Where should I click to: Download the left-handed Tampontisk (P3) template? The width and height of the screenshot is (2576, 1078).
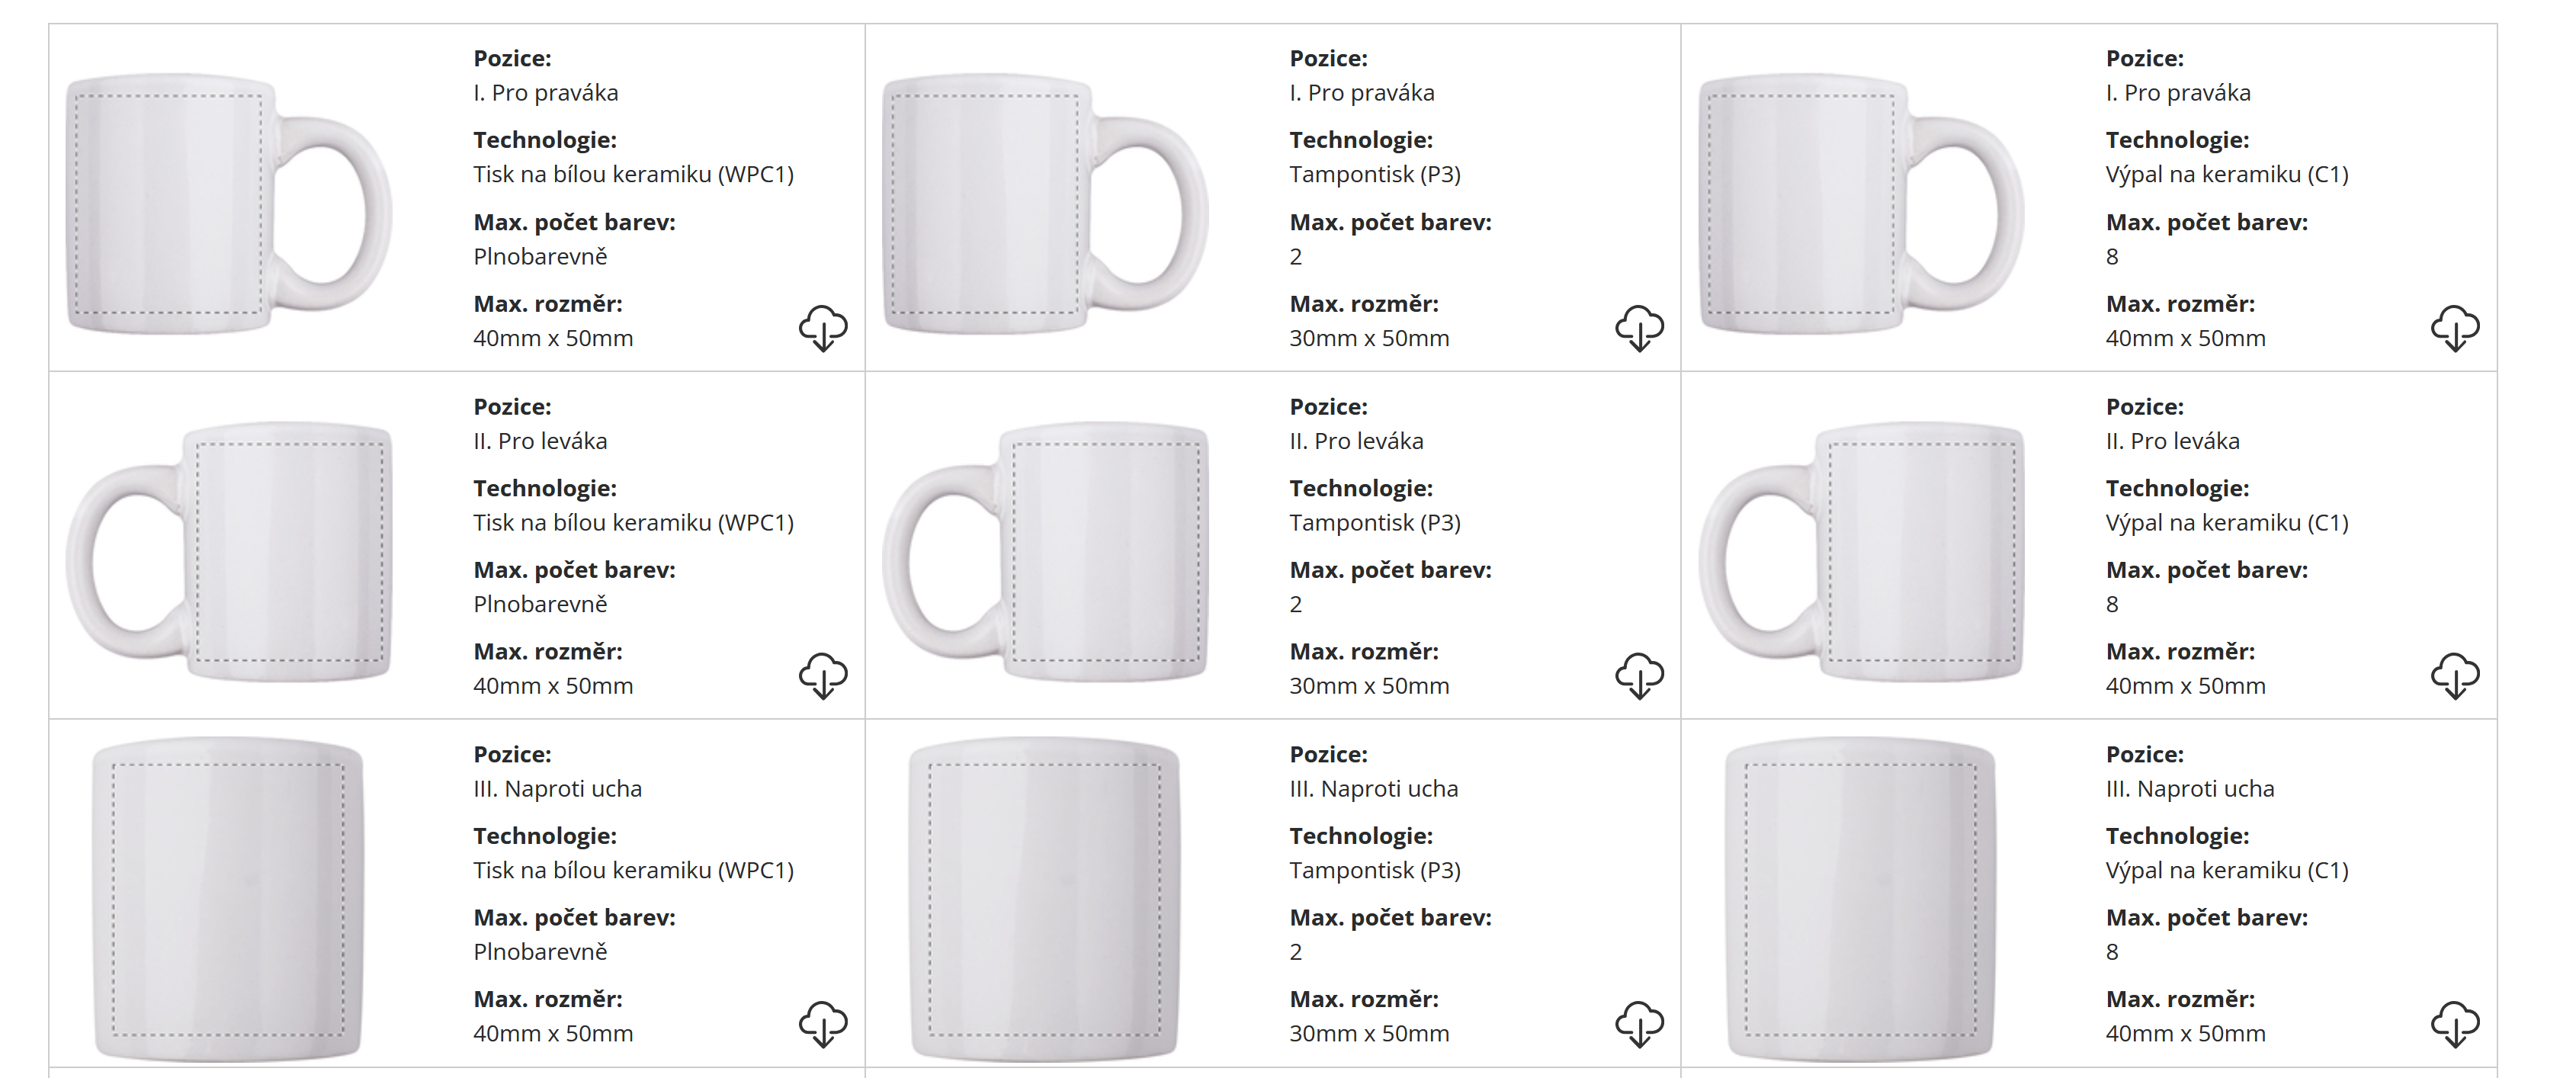click(x=1638, y=676)
